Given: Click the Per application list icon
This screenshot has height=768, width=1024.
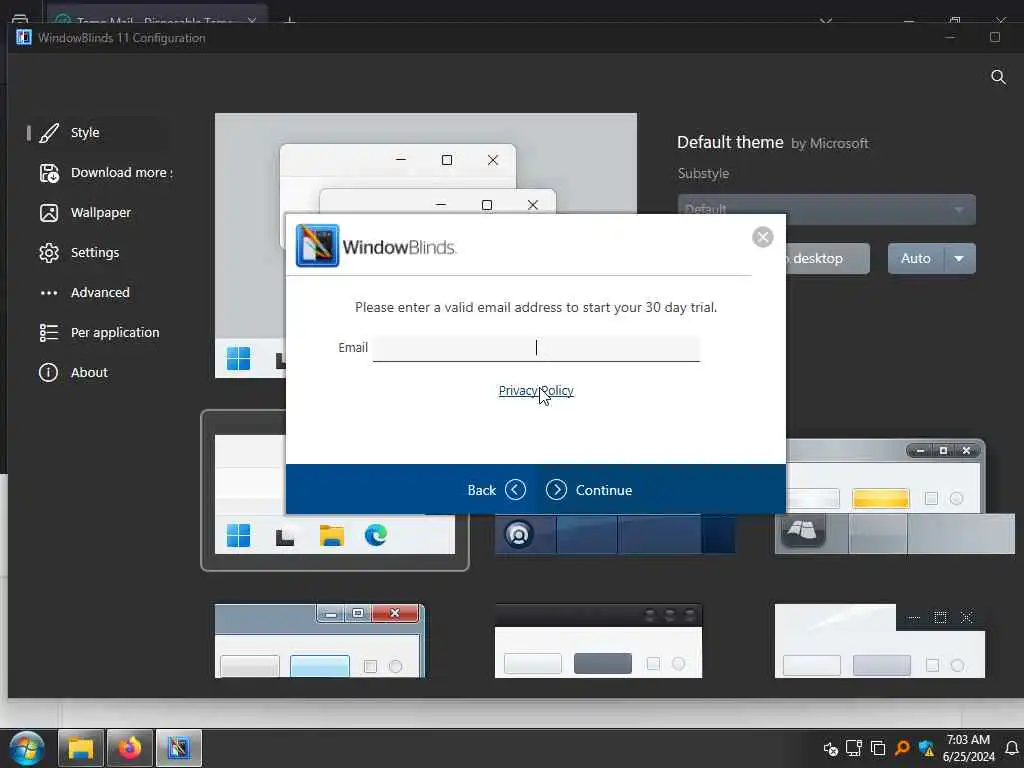Looking at the screenshot, I should click(49, 332).
